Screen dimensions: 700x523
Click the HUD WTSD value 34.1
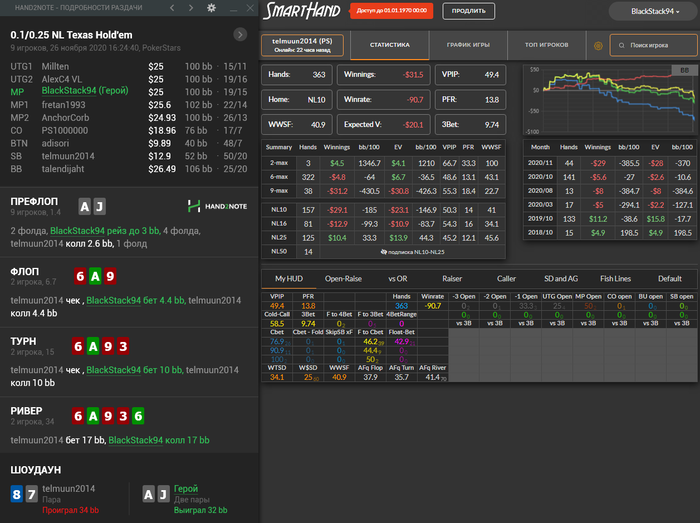(x=277, y=378)
